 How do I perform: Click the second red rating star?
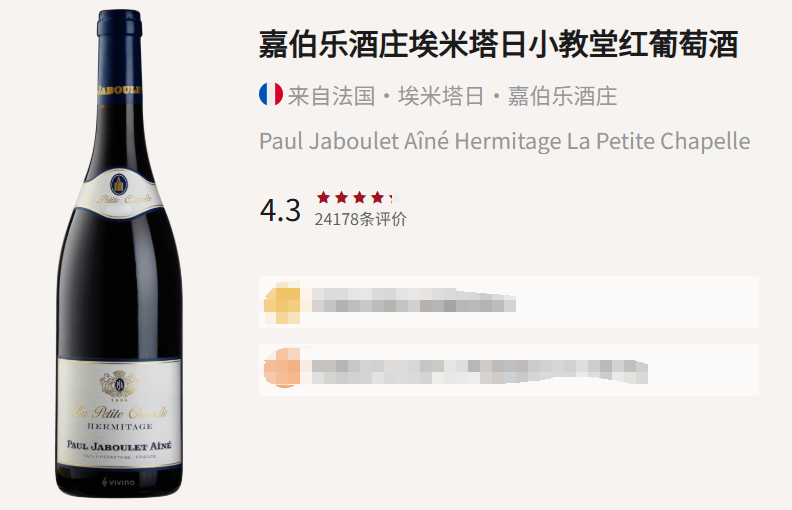(x=341, y=197)
